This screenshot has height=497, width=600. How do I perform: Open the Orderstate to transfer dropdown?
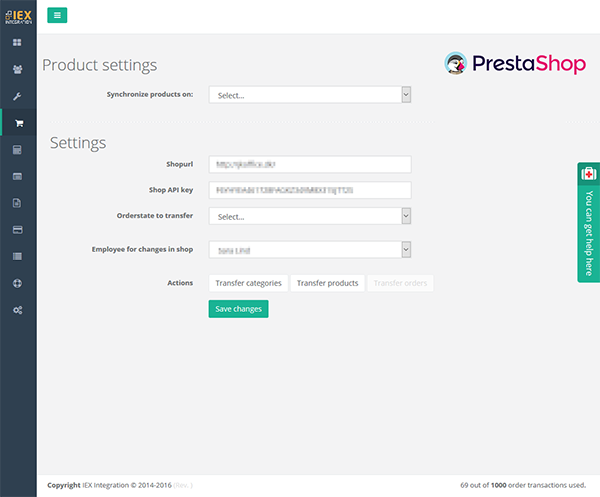coord(310,216)
